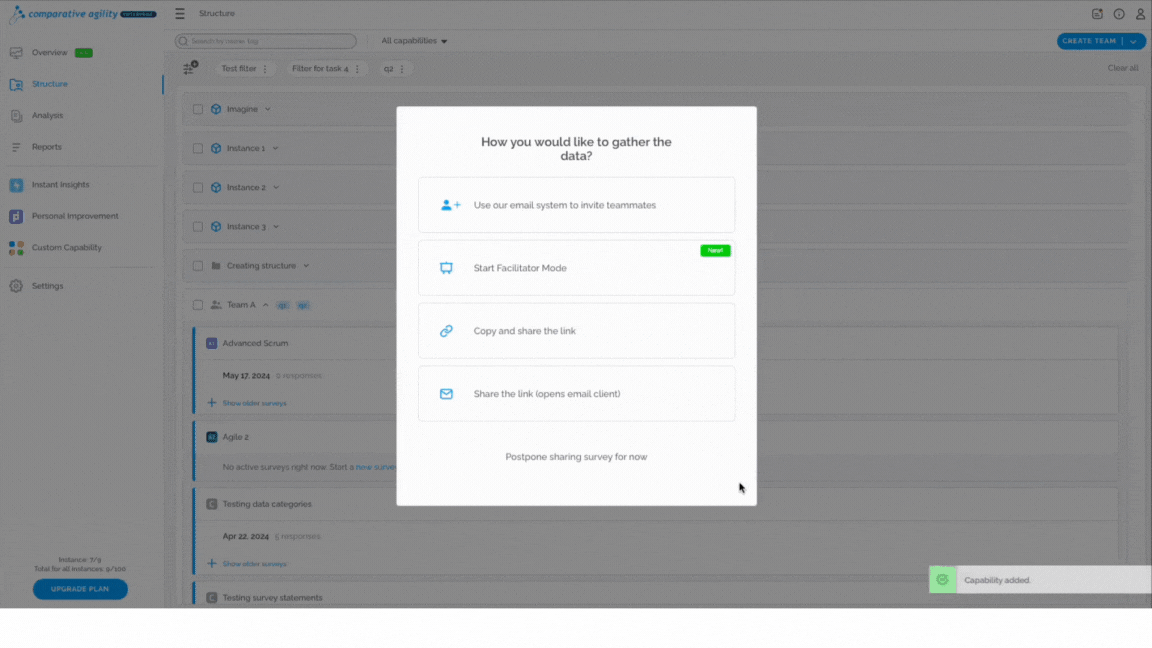1152x648 pixels.
Task: Expand the Creating structure chevron
Action: point(306,266)
